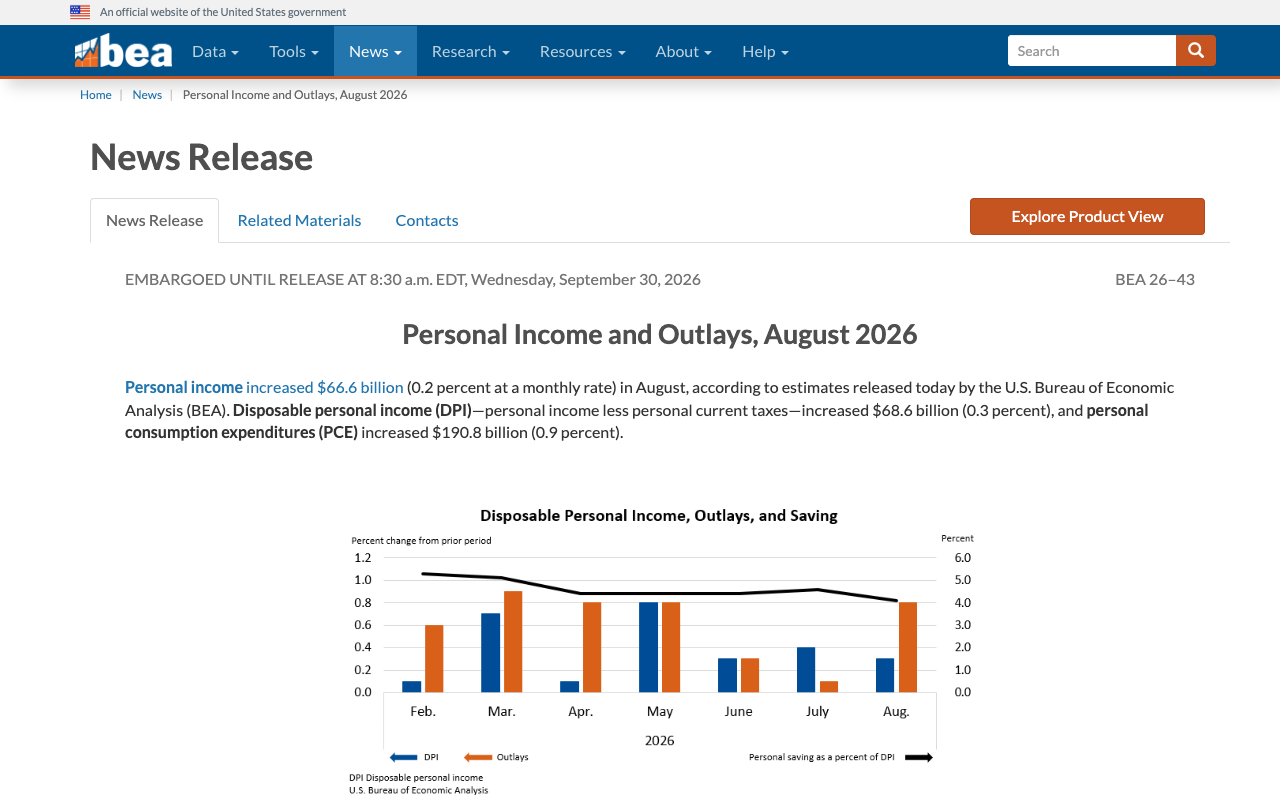Image resolution: width=1280 pixels, height=800 pixels.
Task: Click the '2026' year label under chart
Action: 660,741
